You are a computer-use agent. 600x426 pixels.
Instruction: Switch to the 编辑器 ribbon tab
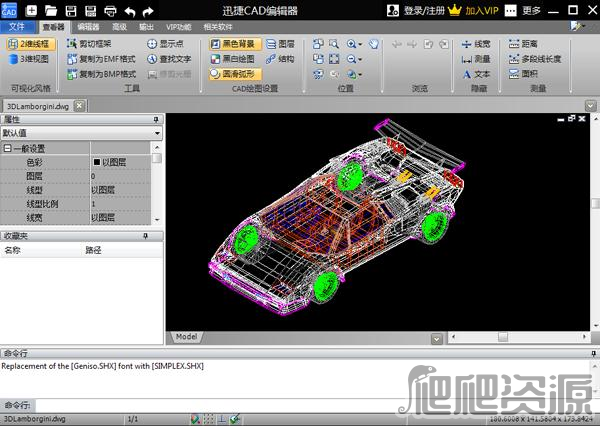pyautogui.click(x=88, y=27)
